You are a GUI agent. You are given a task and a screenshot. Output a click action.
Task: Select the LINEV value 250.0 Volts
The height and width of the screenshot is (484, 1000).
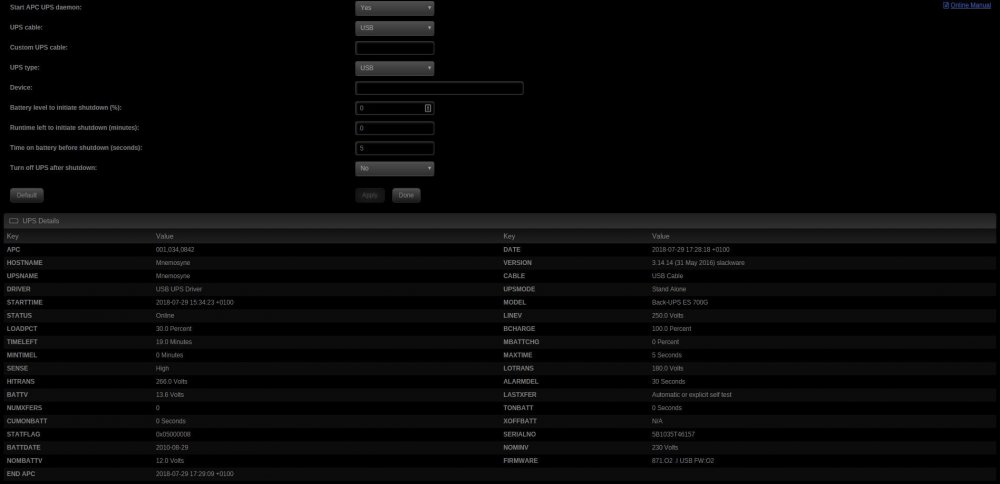[668, 316]
